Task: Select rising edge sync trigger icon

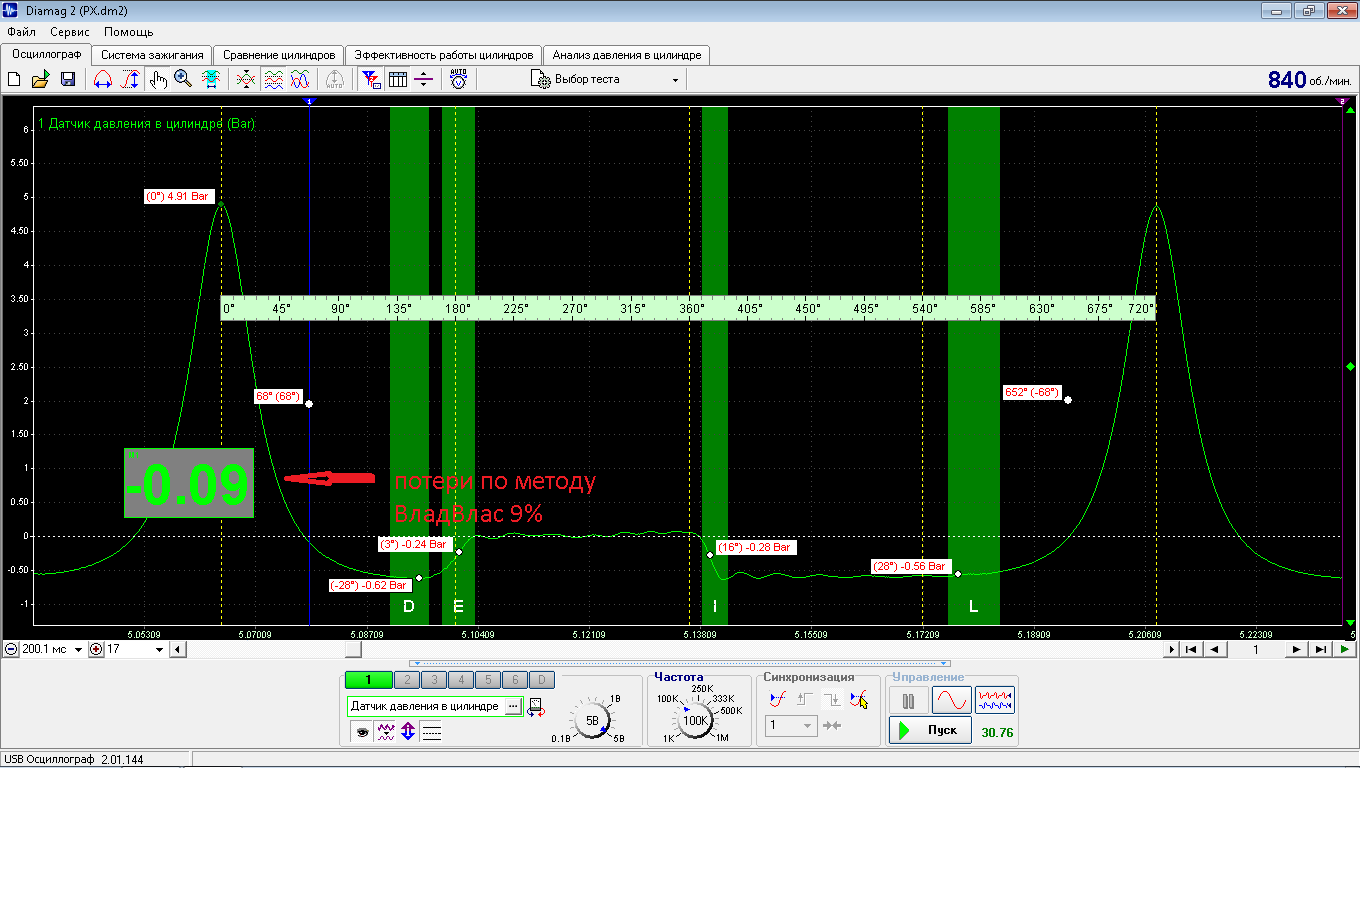Action: pyautogui.click(x=805, y=700)
